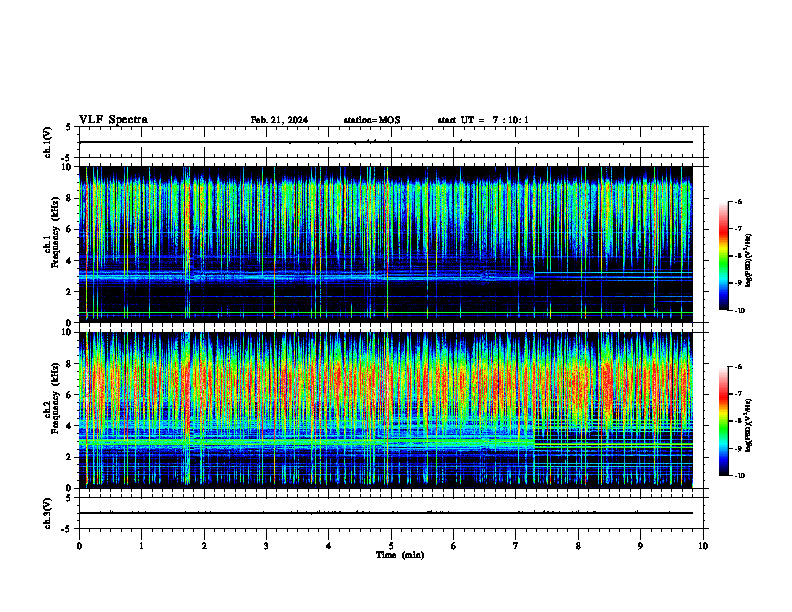
Task: Click time axis tick label "5"
Action: [x=391, y=546]
